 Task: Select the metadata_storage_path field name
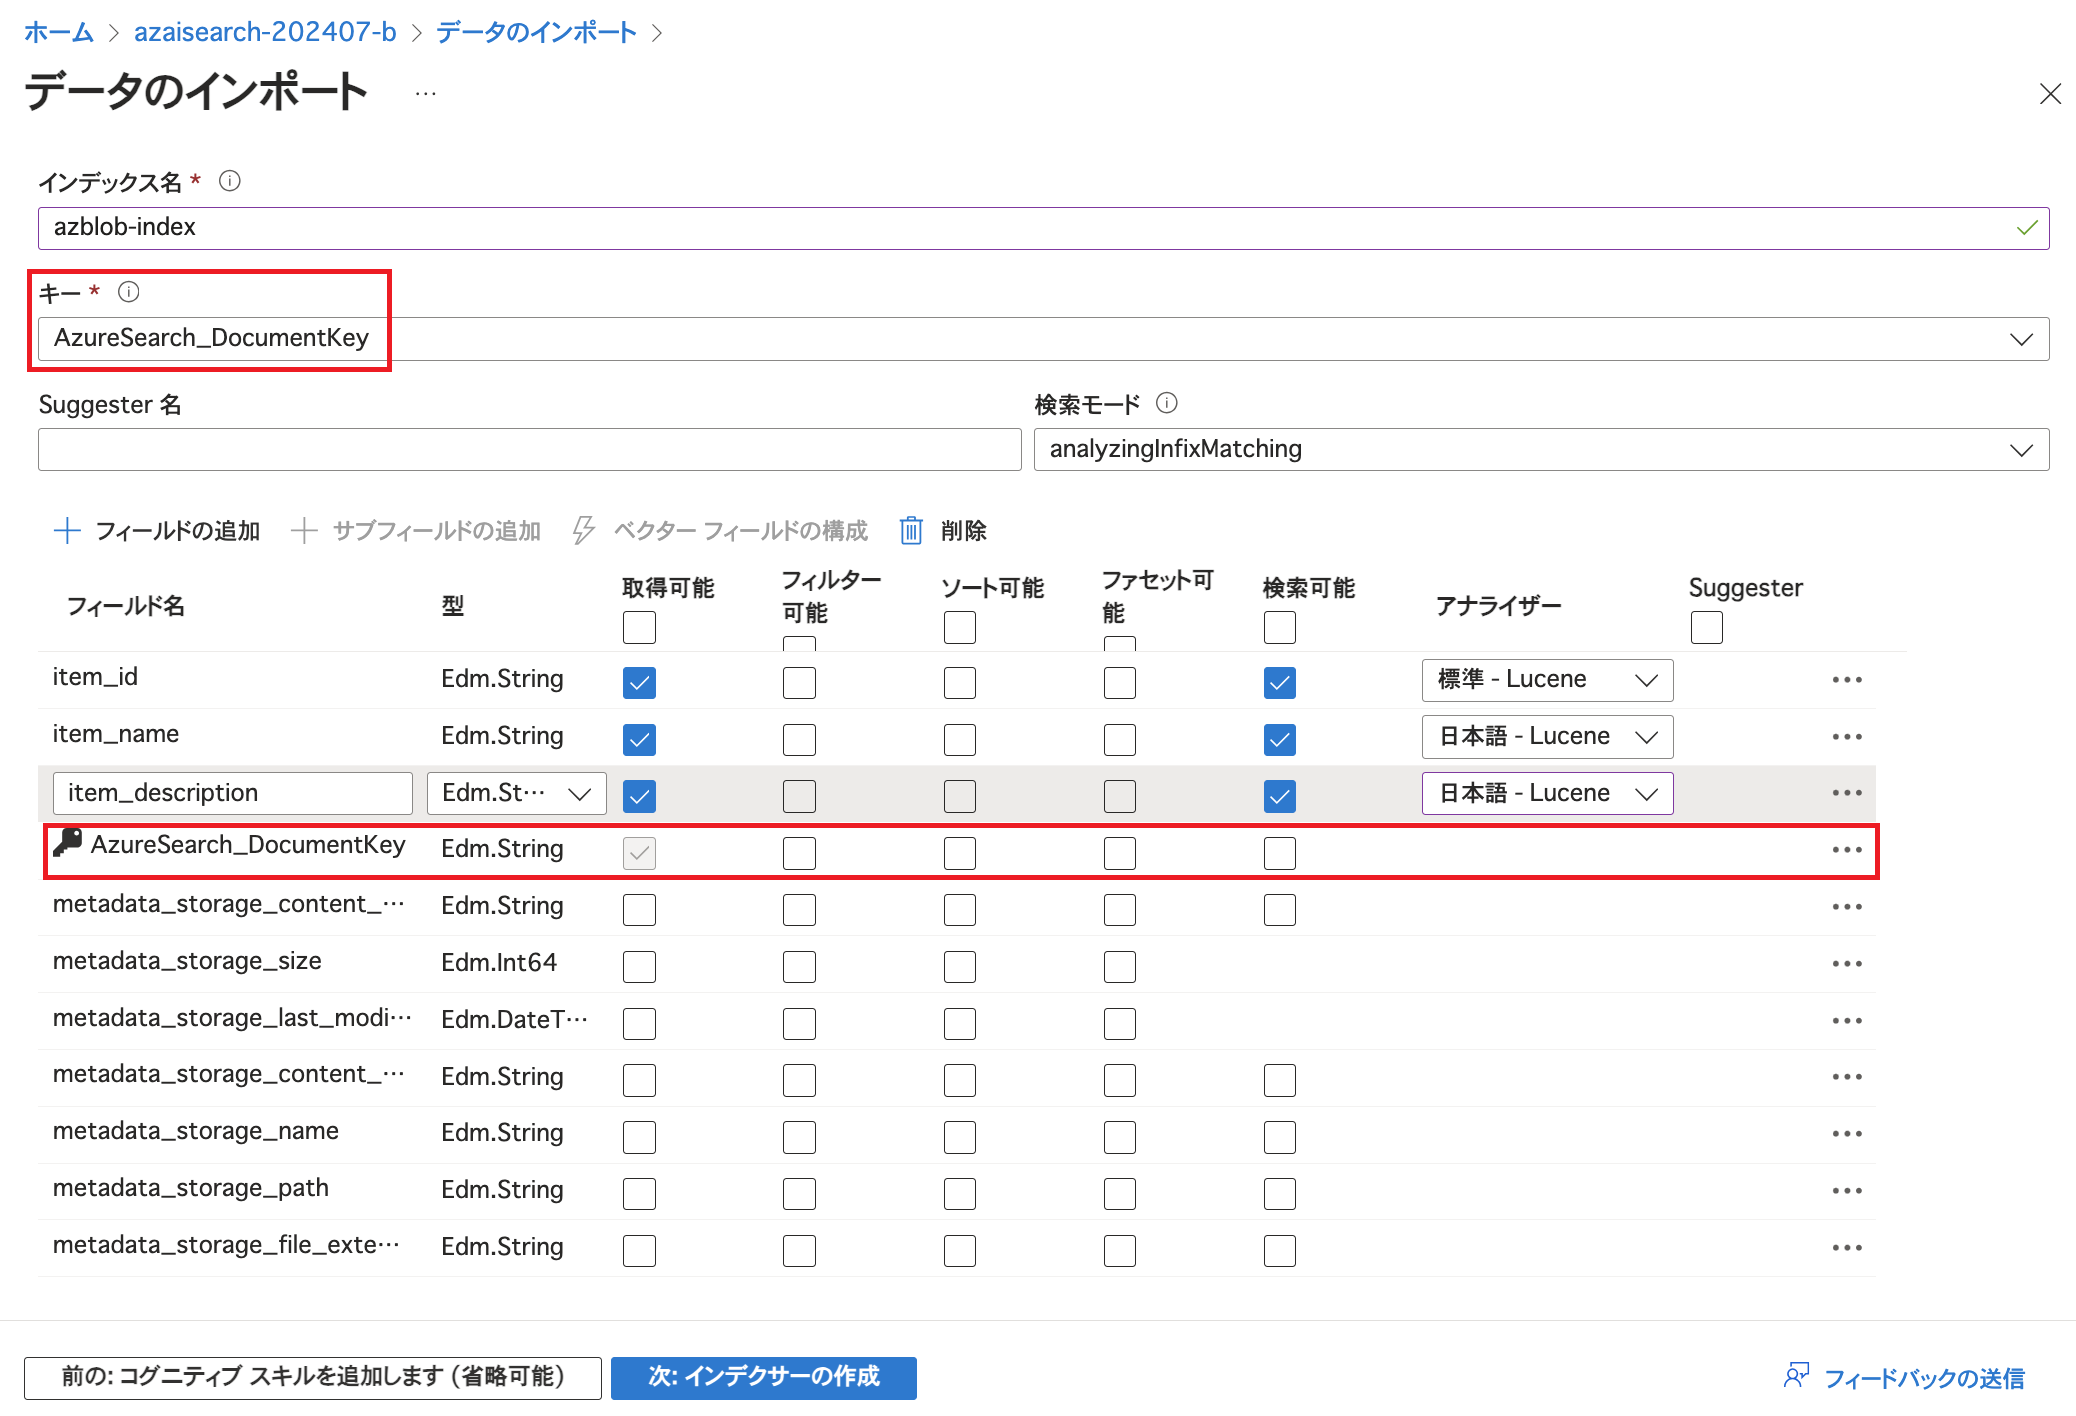pos(191,1188)
